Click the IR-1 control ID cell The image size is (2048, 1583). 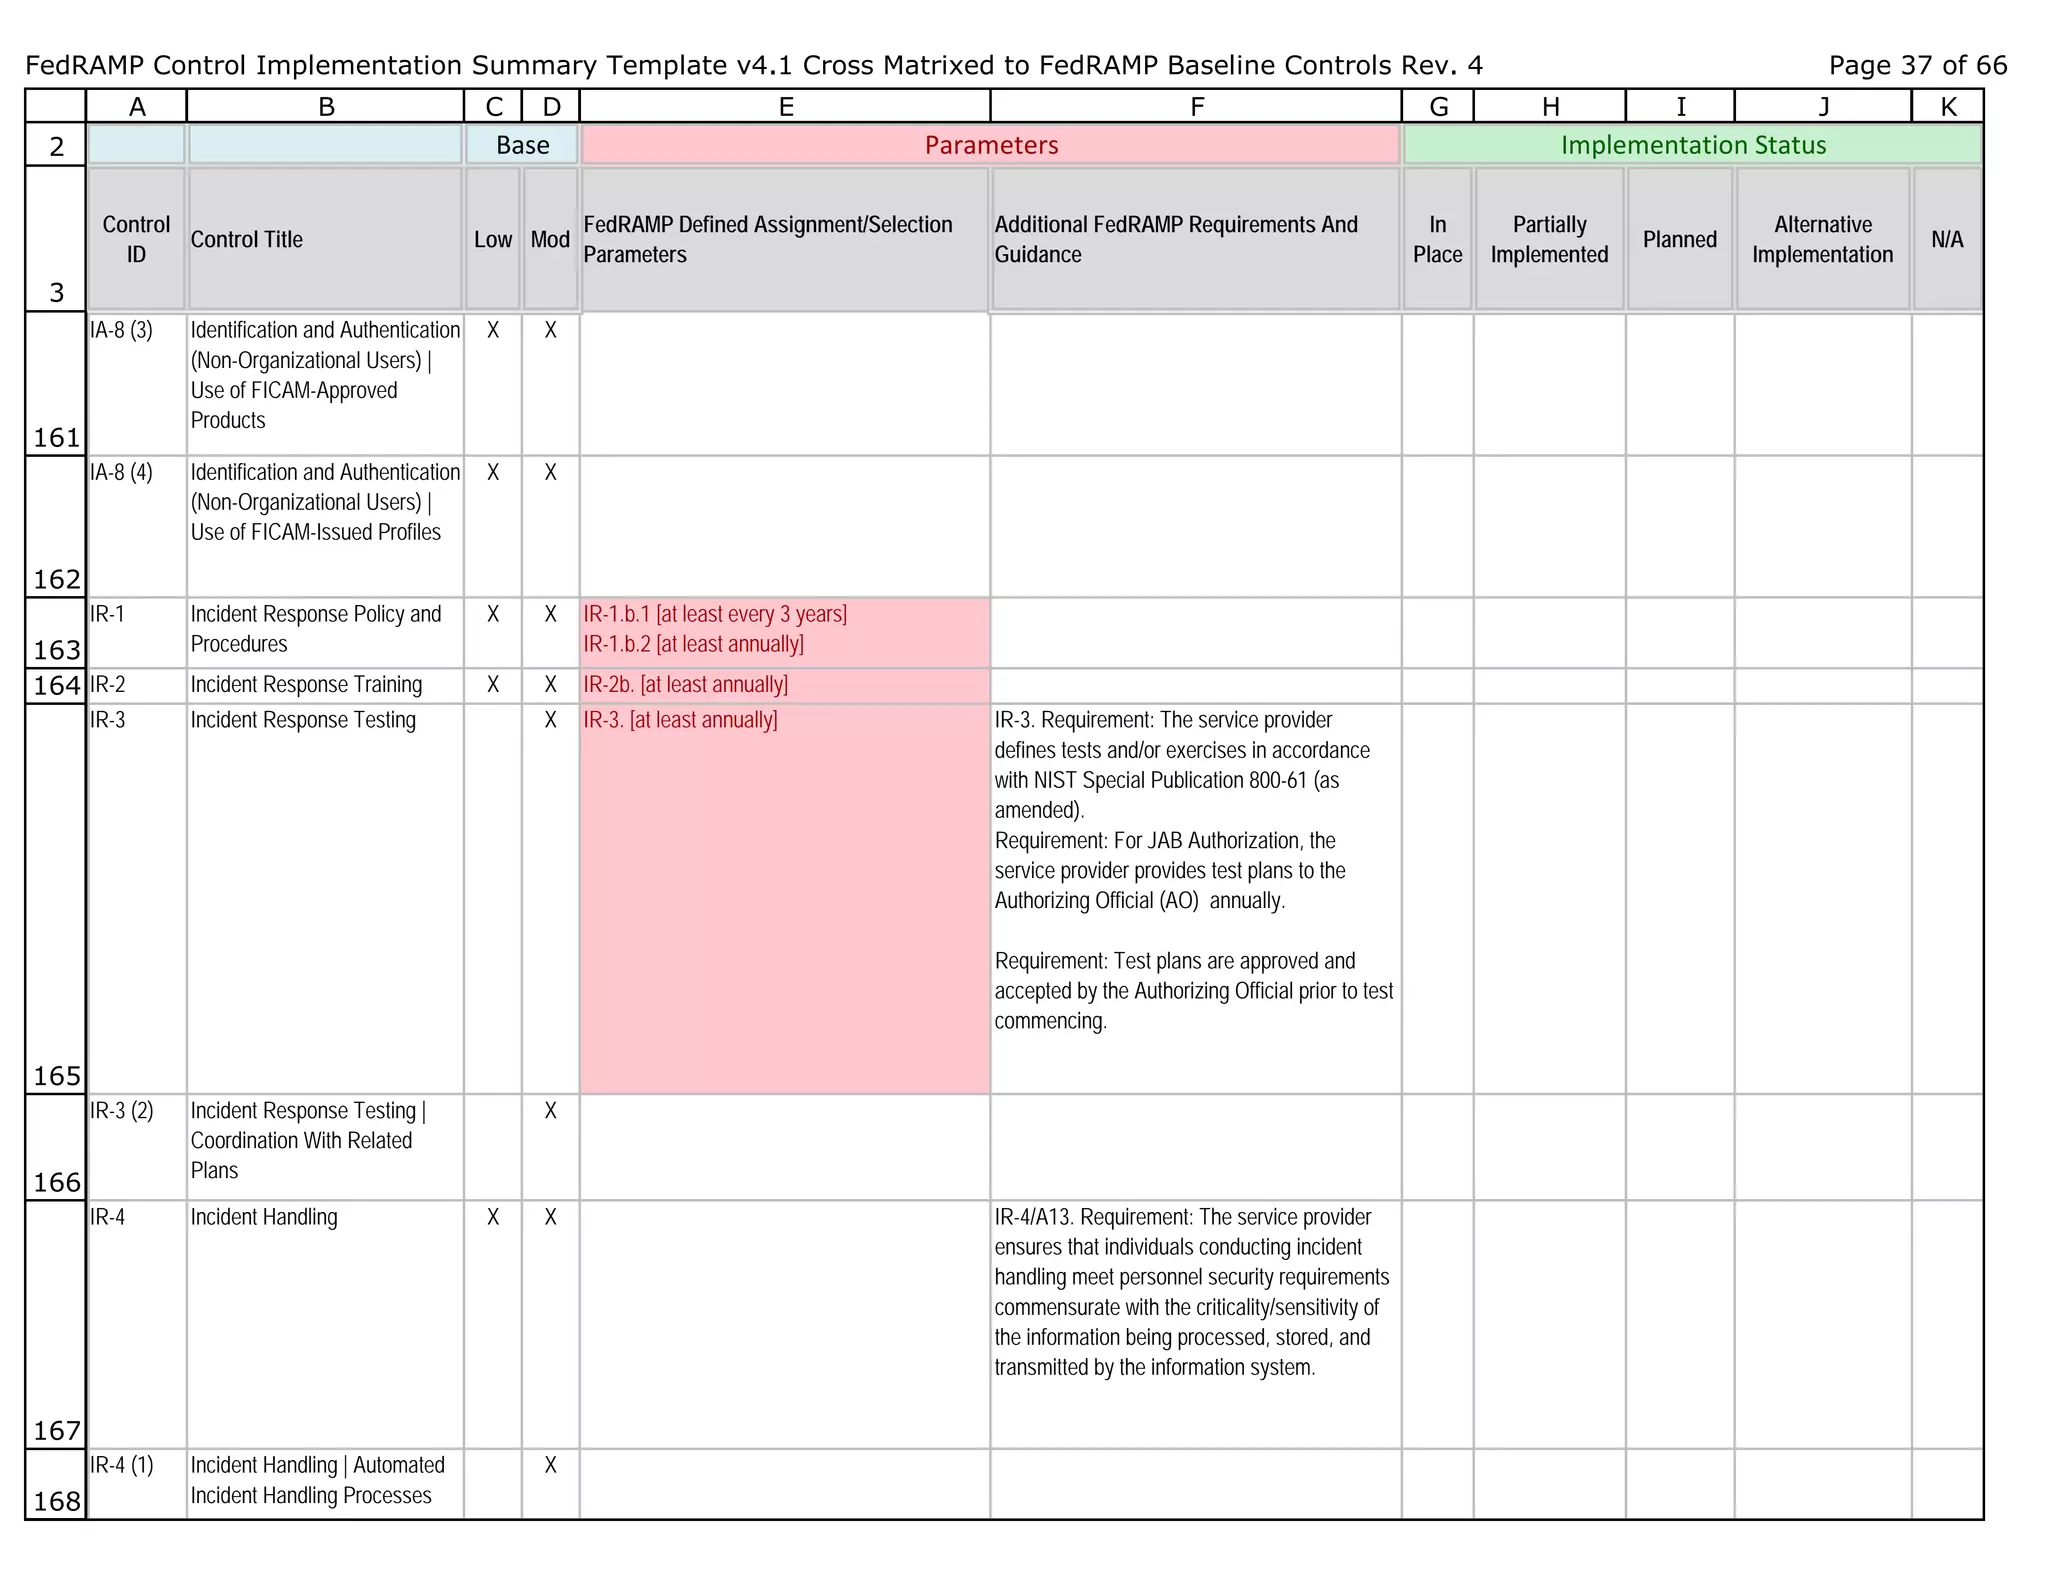click(137, 633)
